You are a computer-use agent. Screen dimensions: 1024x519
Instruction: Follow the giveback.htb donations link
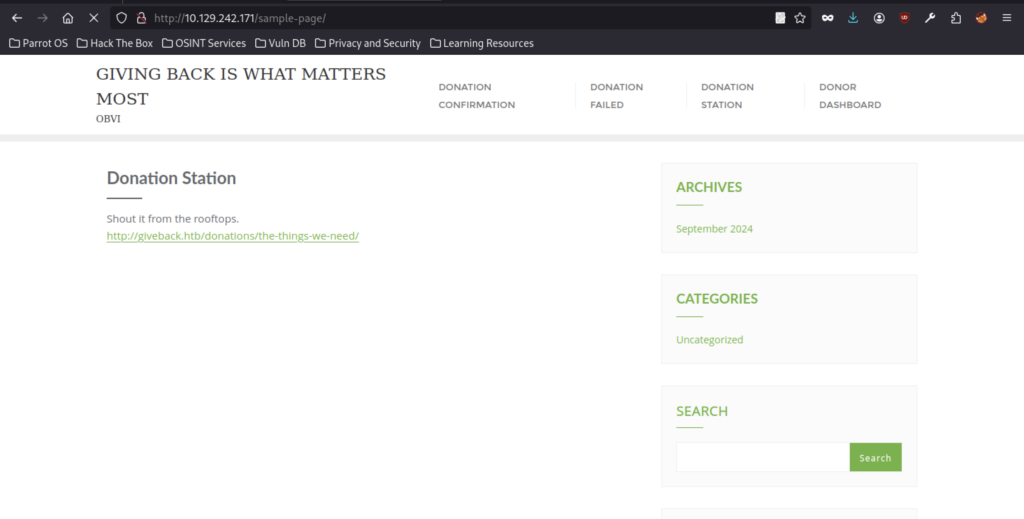click(x=232, y=236)
